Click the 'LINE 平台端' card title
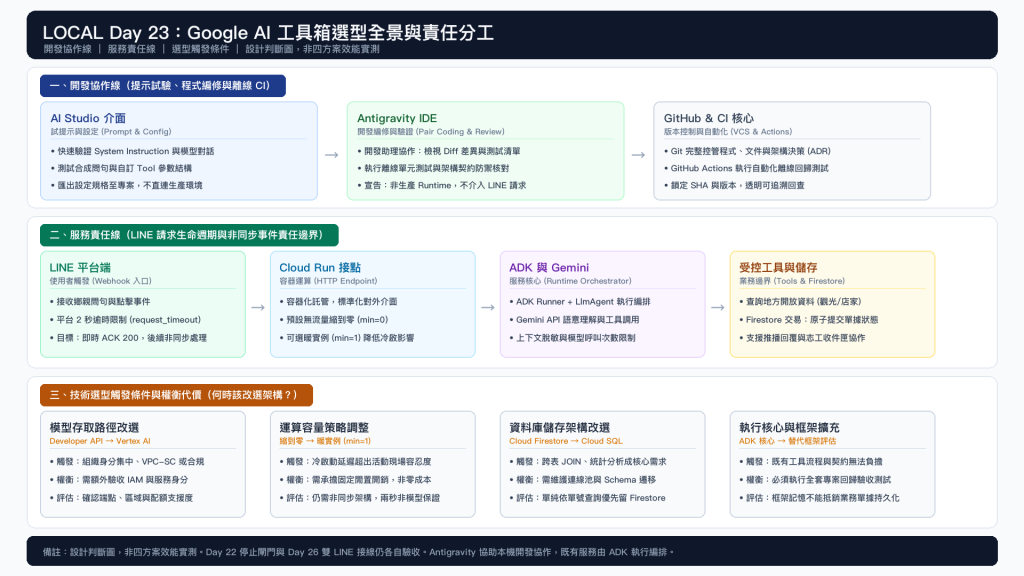Viewport: 1024px width, 576px height. [80, 268]
